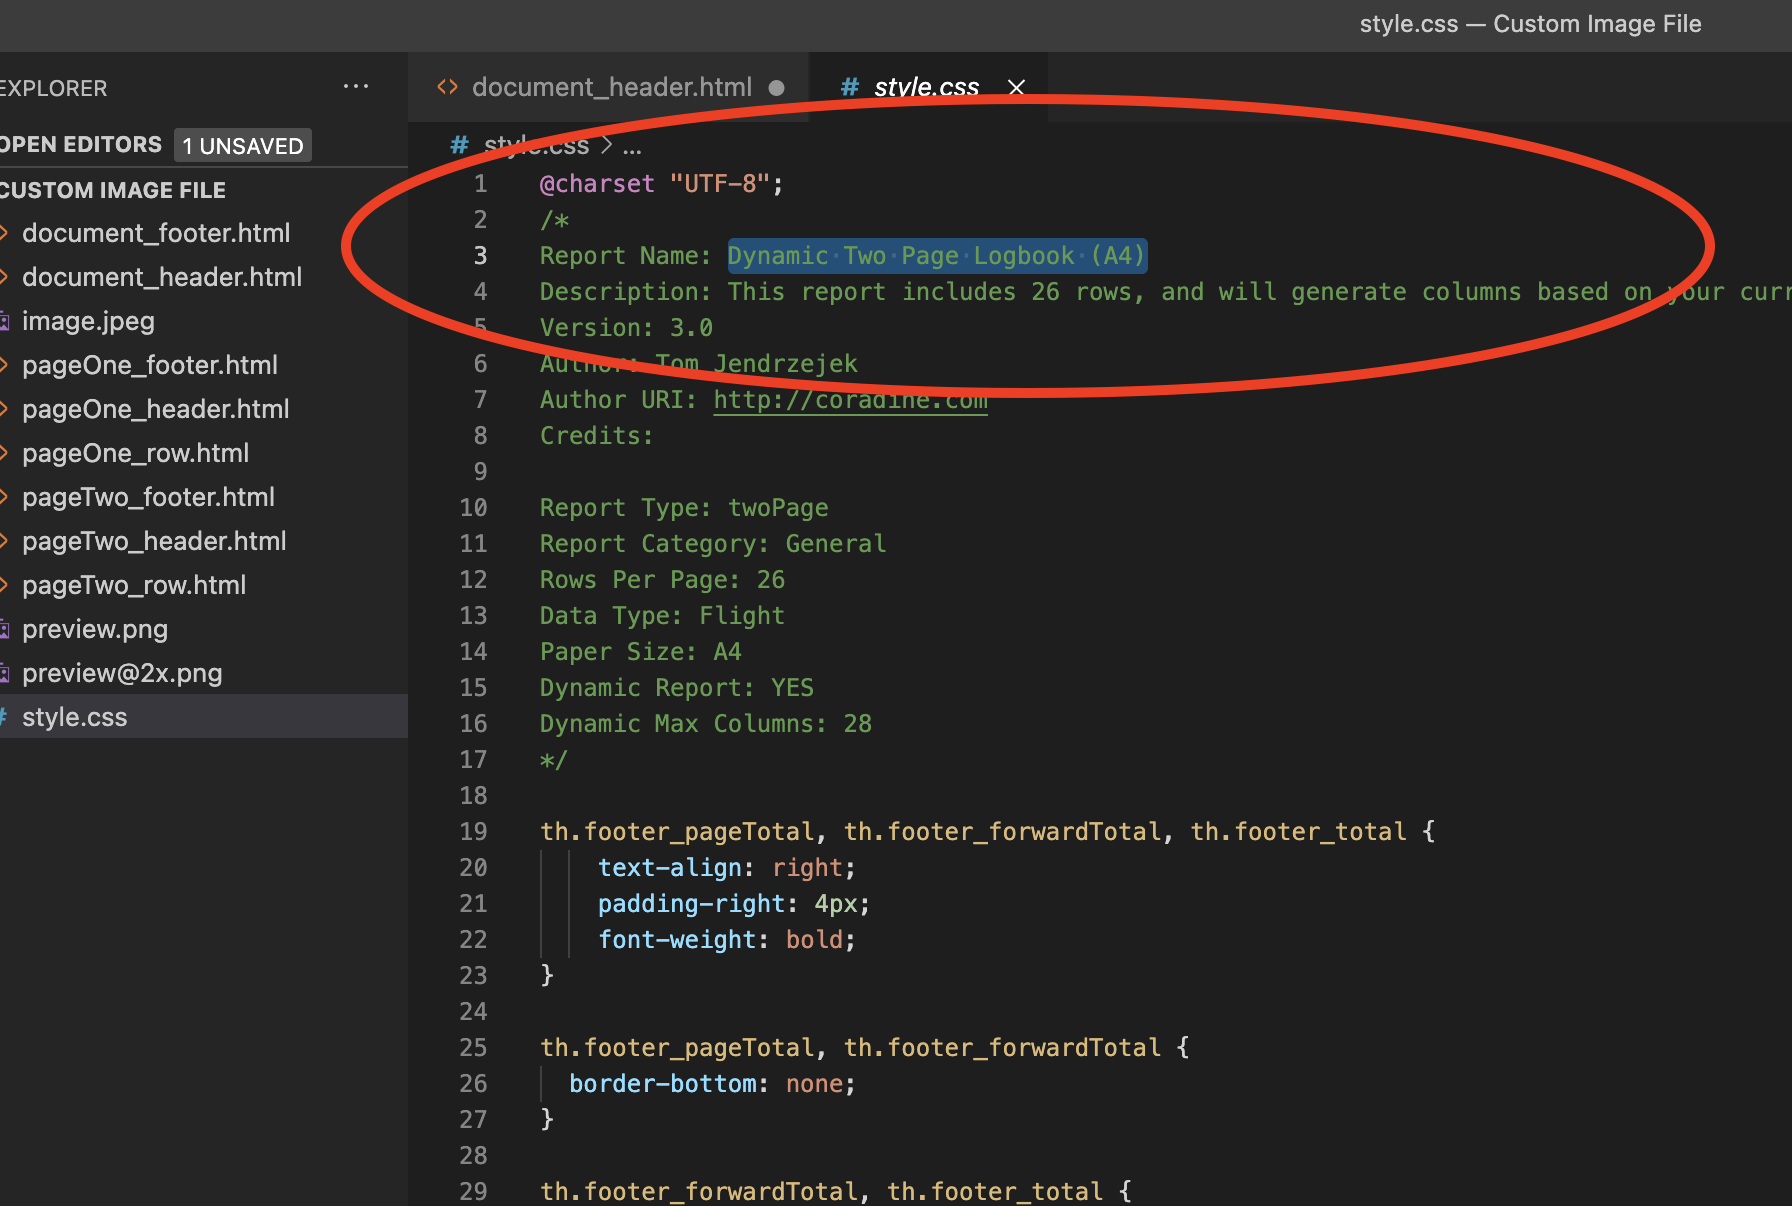Click 'border-bottom: none;' declaration
This screenshot has height=1206, width=1792.
[713, 1084]
